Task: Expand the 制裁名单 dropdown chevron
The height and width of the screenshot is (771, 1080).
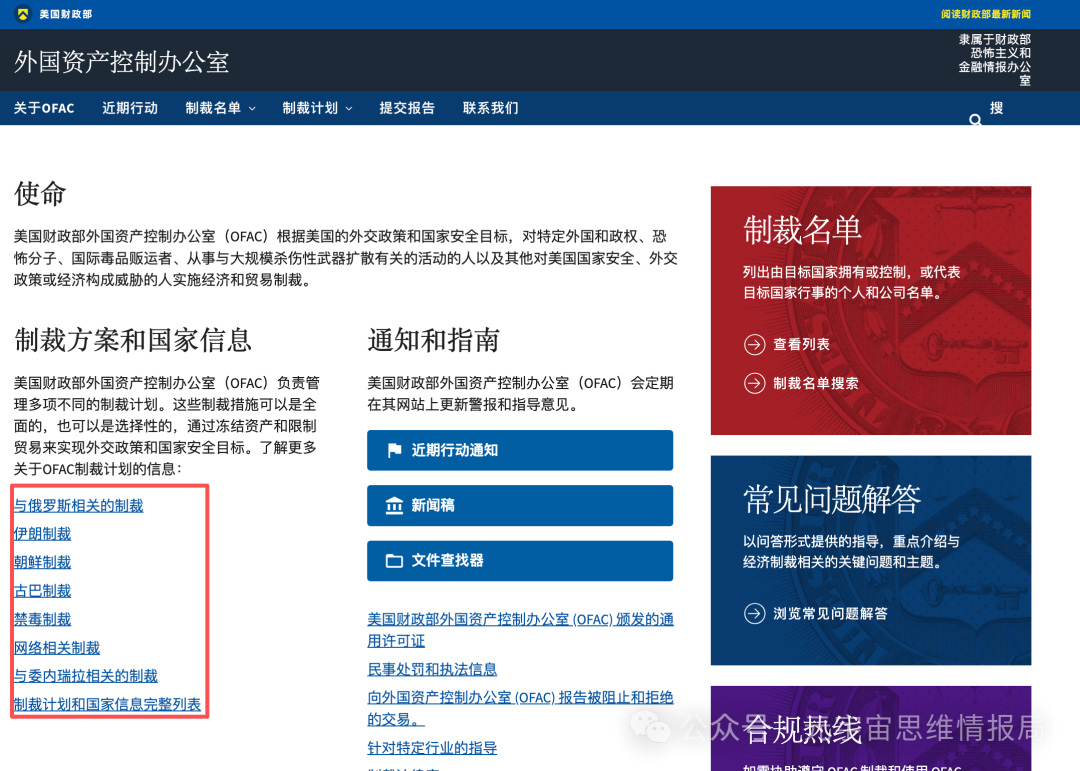Action: coord(252,109)
